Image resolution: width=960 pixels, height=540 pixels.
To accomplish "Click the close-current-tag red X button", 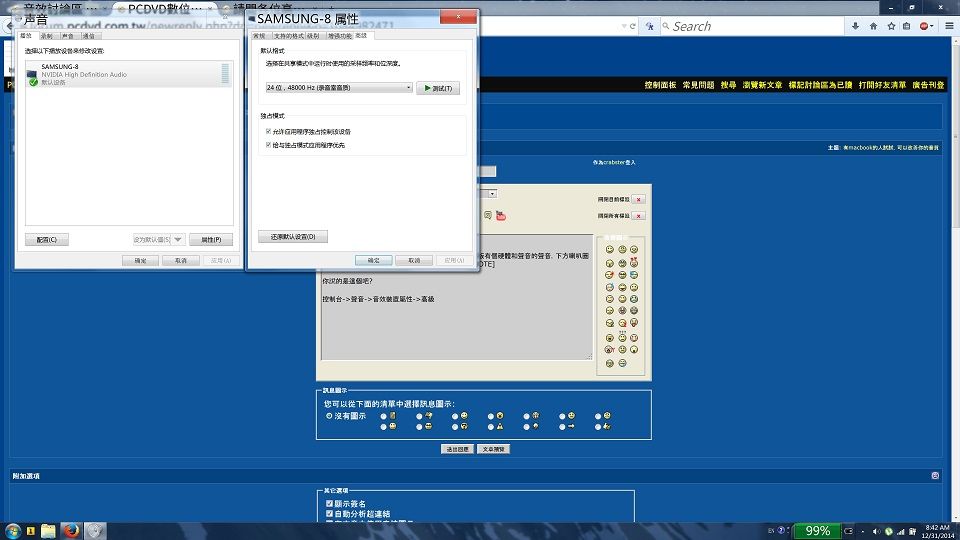I will tap(639, 200).
